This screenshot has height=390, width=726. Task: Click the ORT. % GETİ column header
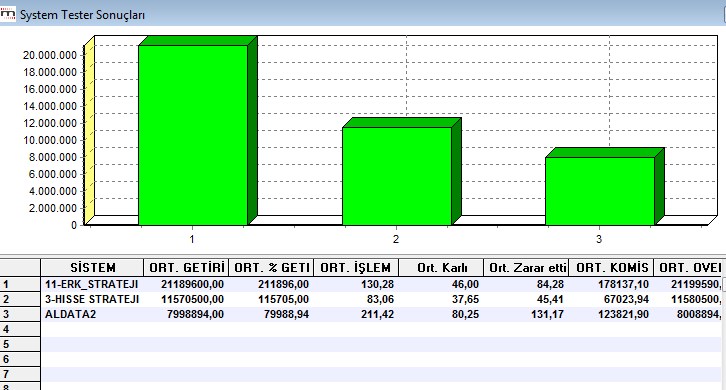pos(271,268)
